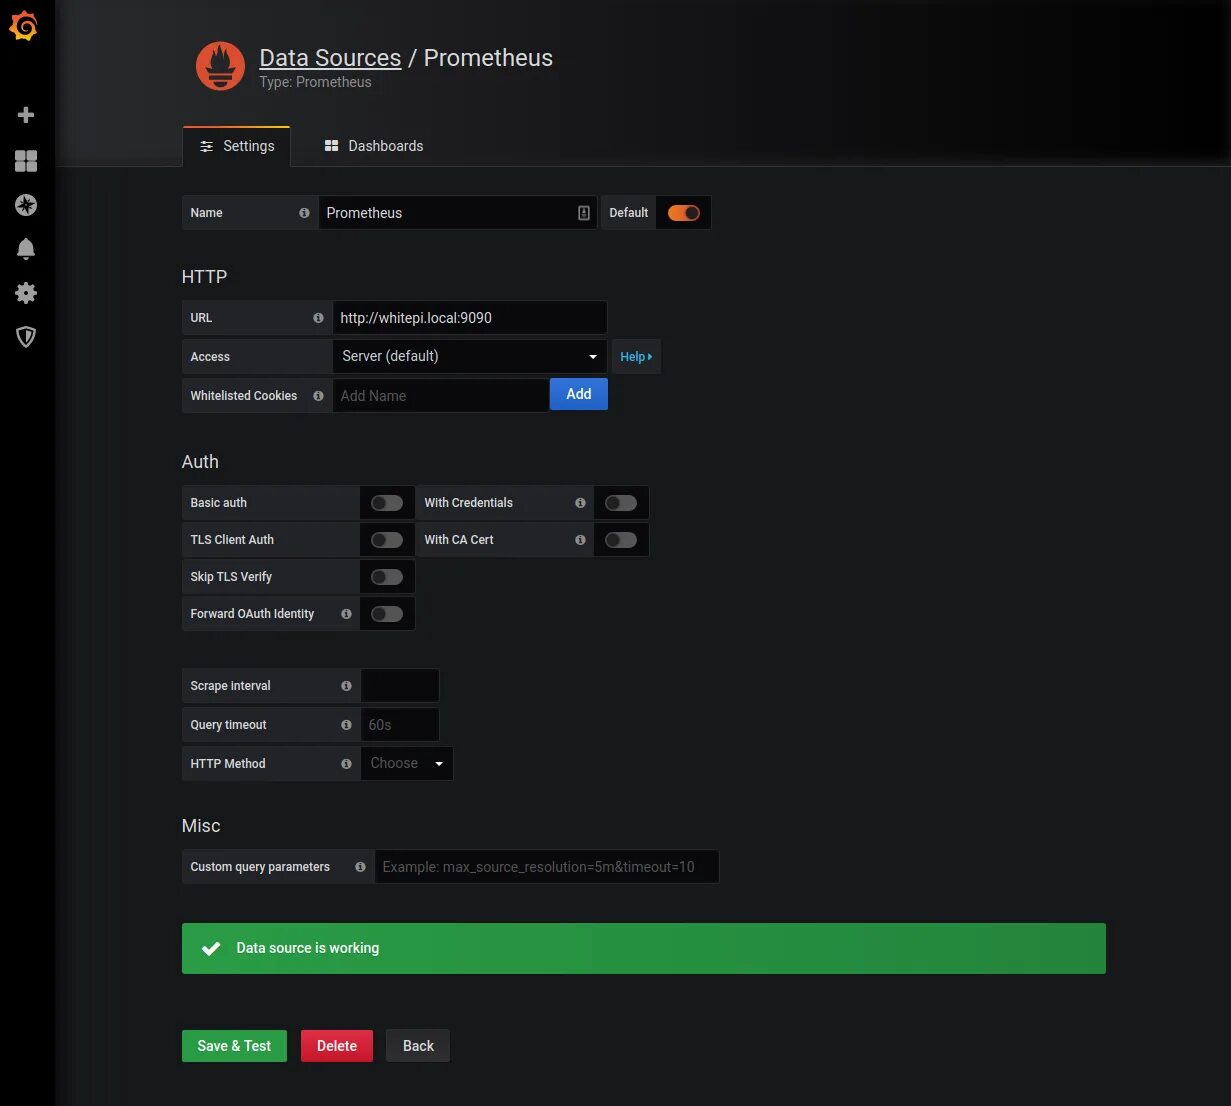Click the 'Data source is working' message
The height and width of the screenshot is (1106, 1231).
308,948
